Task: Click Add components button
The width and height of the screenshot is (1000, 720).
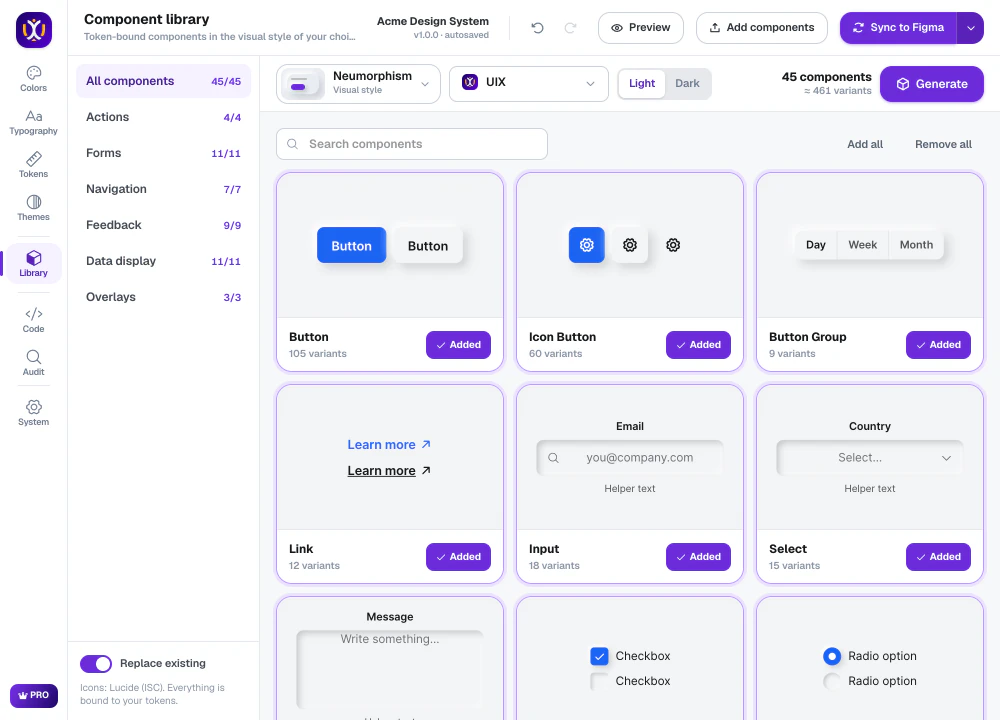Action: tap(761, 28)
